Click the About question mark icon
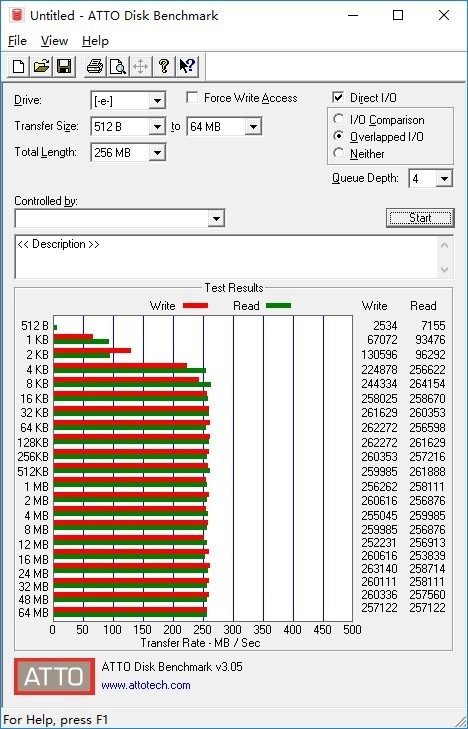Viewport: 468px width, 729px height. [x=163, y=66]
